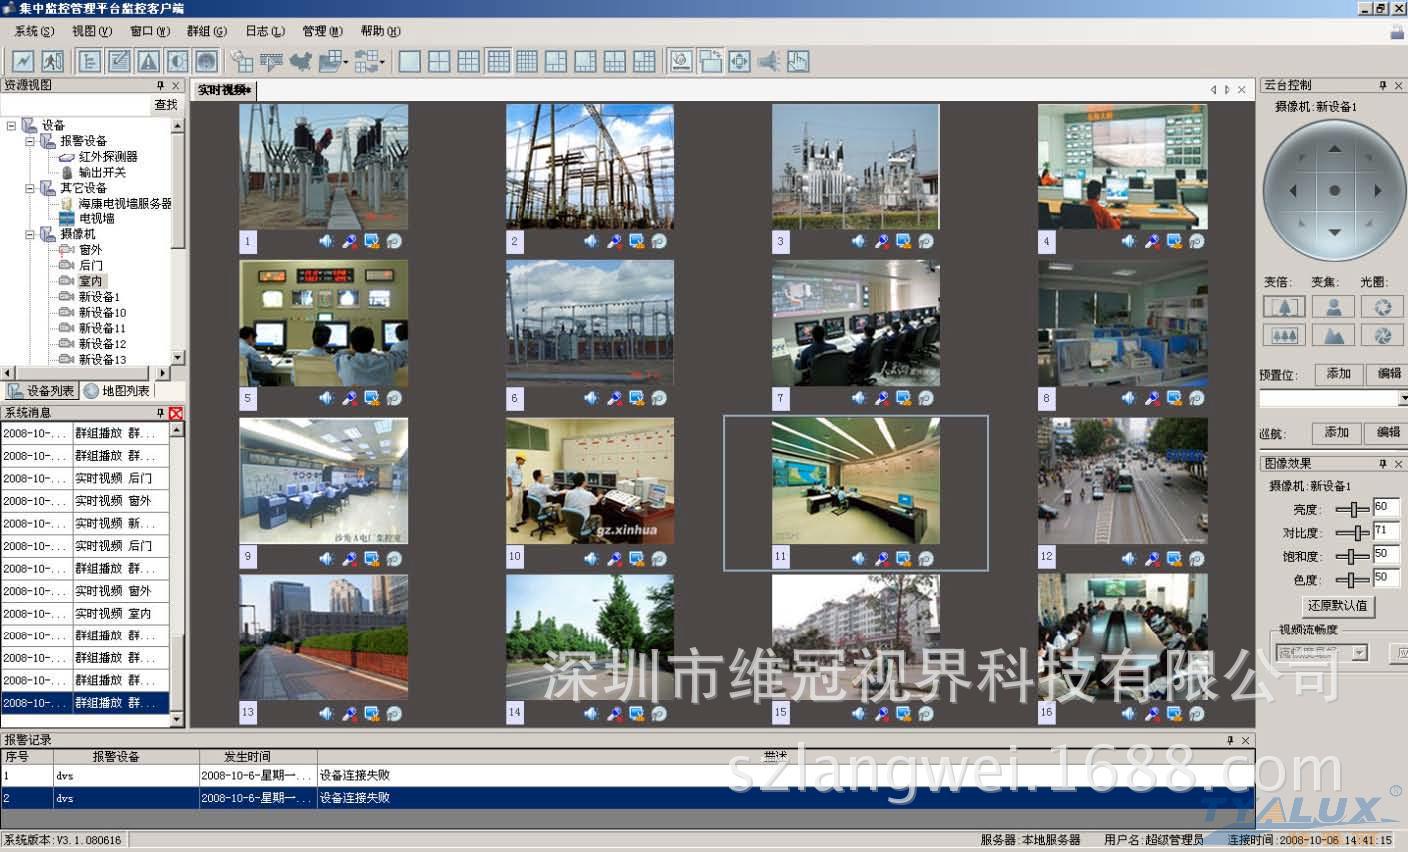The height and width of the screenshot is (852, 1408).
Task: Click the gray speaker icon in toolbar
Action: tap(768, 61)
